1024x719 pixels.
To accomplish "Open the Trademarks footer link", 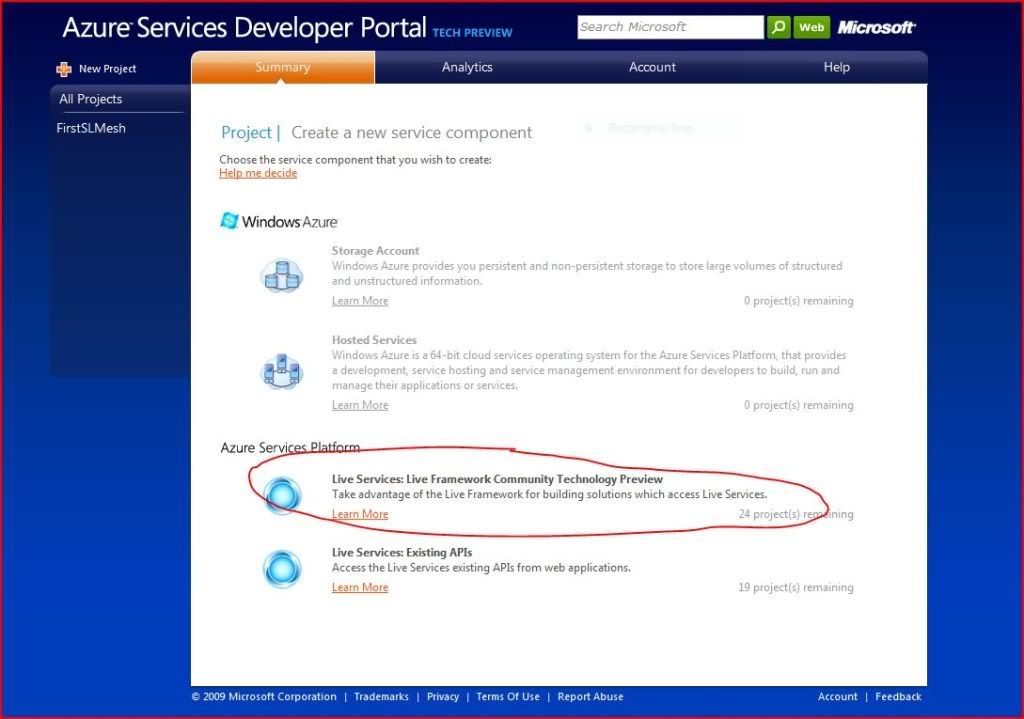I will point(381,697).
